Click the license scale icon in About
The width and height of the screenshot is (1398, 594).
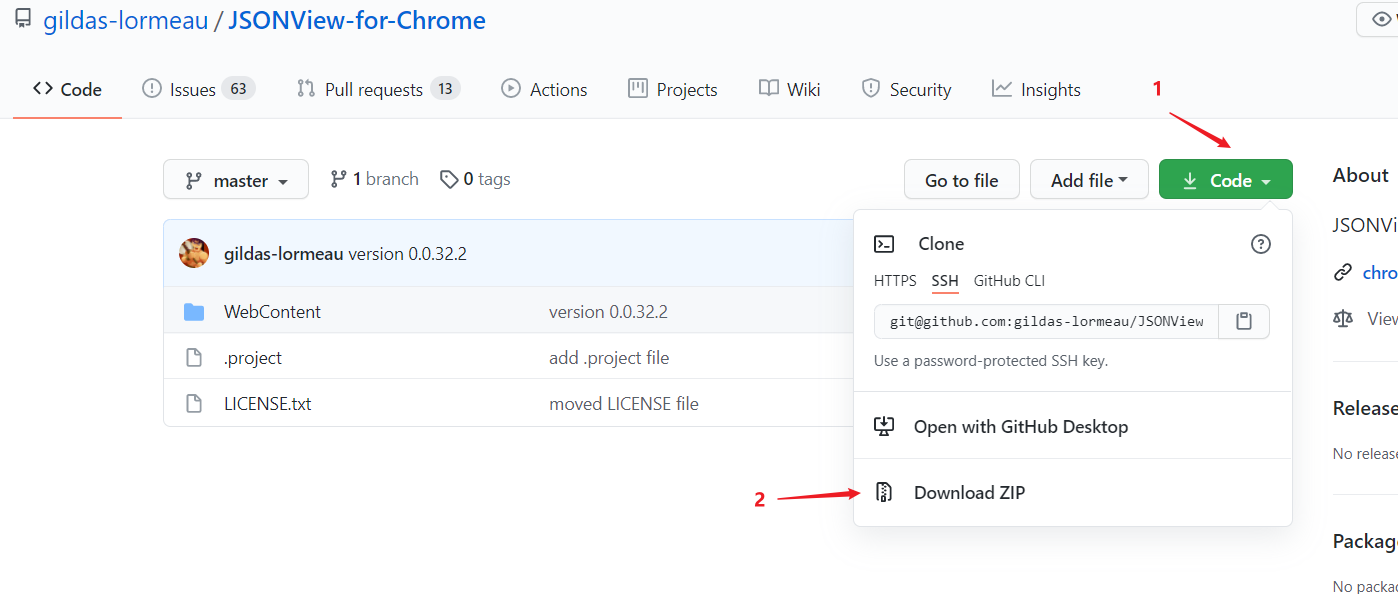point(1343,318)
